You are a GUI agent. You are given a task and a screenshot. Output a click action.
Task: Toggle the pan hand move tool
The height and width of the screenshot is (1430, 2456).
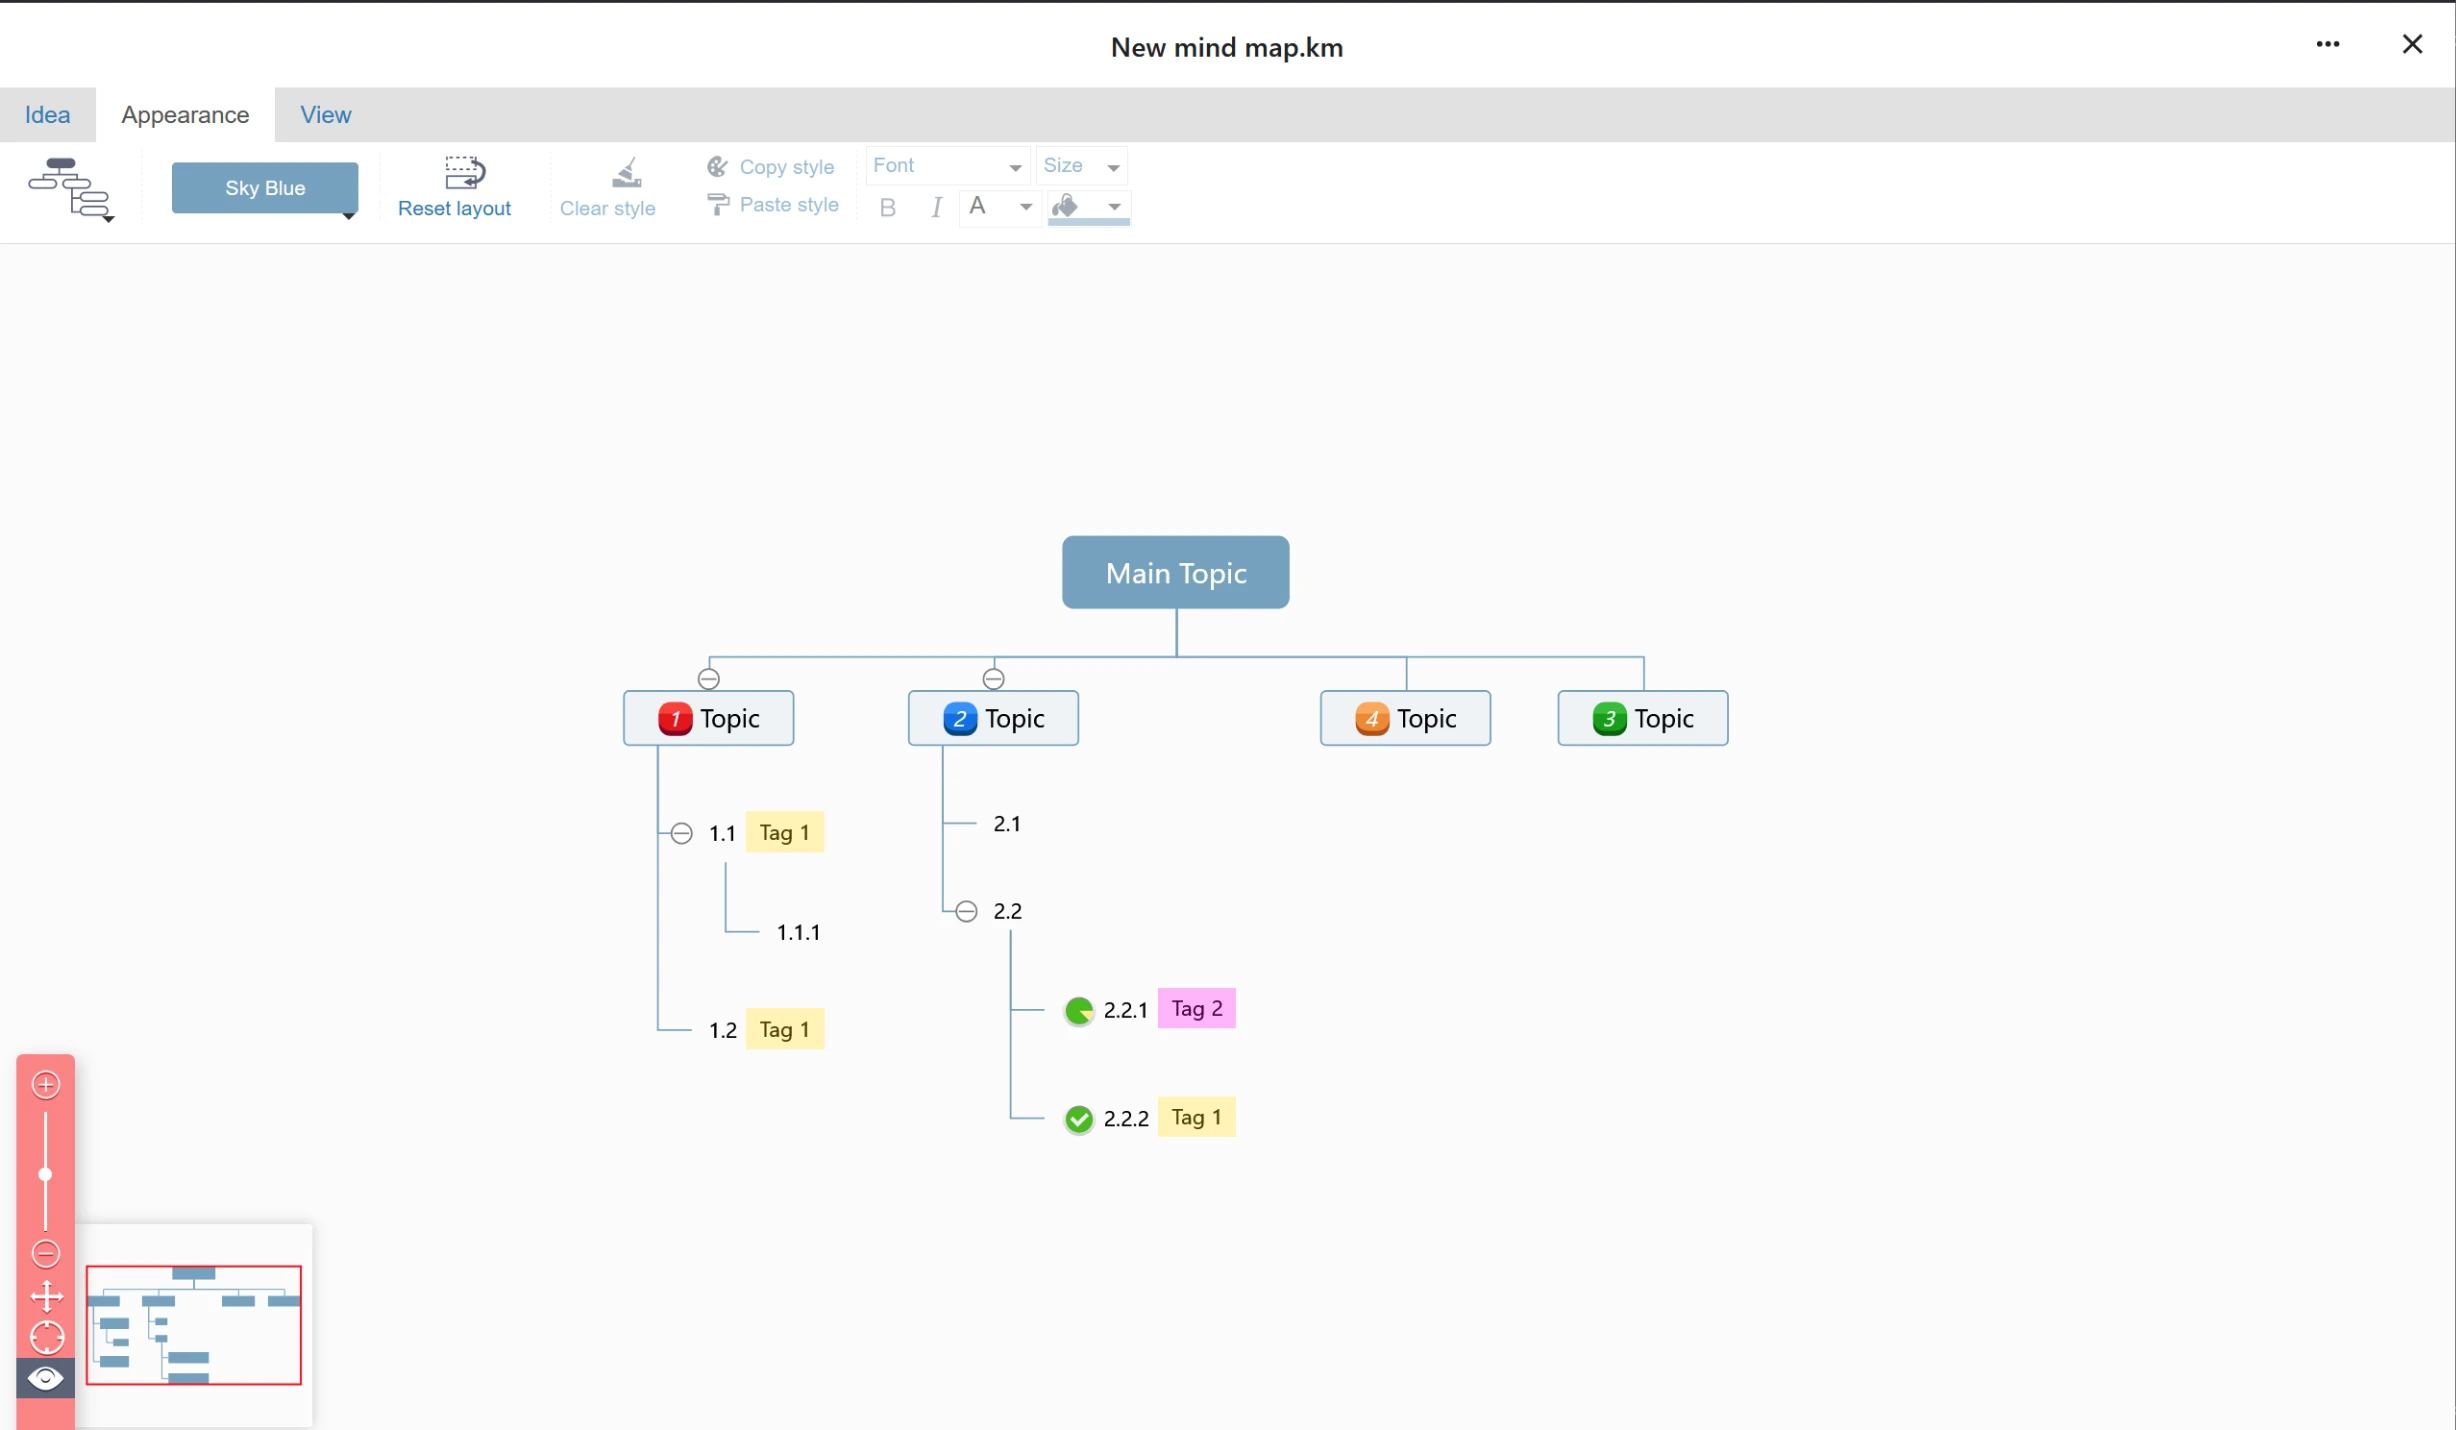(46, 1297)
